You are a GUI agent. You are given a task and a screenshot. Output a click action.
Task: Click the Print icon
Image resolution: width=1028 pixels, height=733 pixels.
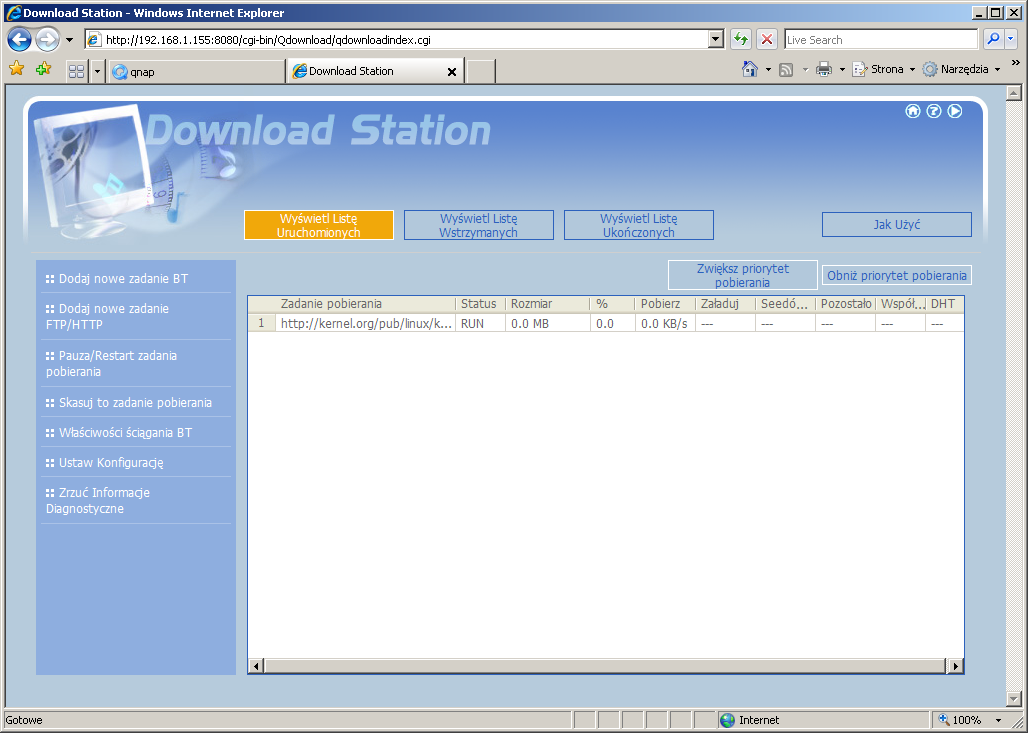(x=824, y=69)
